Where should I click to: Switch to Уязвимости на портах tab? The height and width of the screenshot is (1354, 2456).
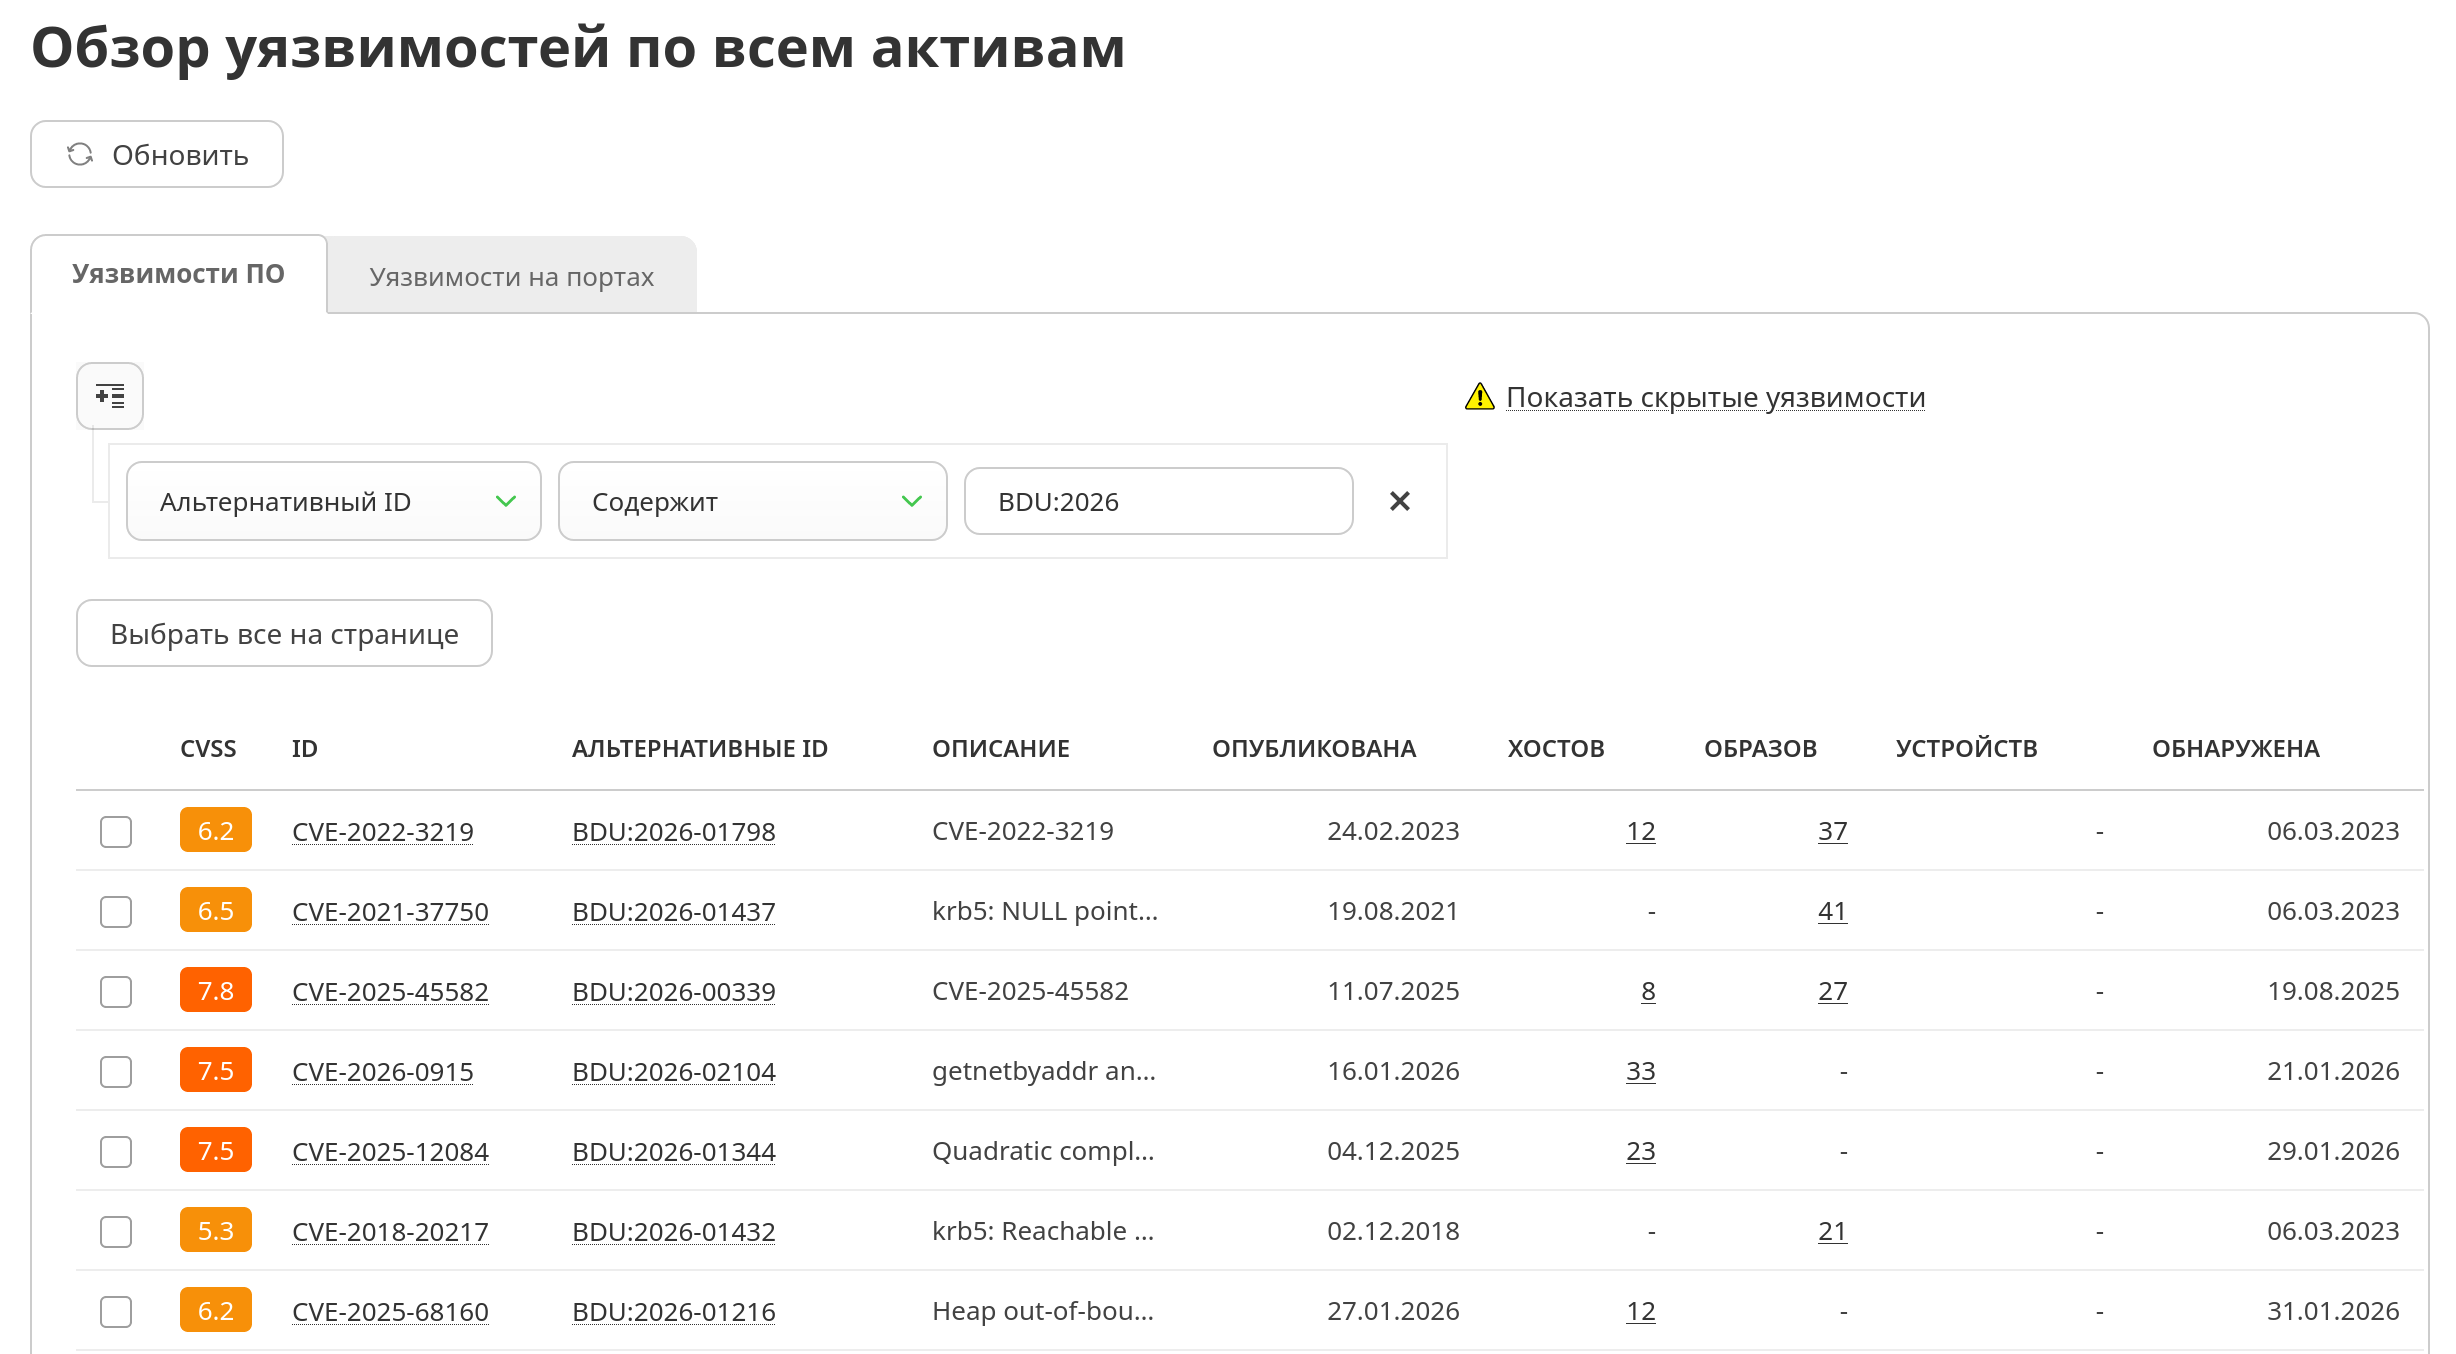tap(511, 277)
